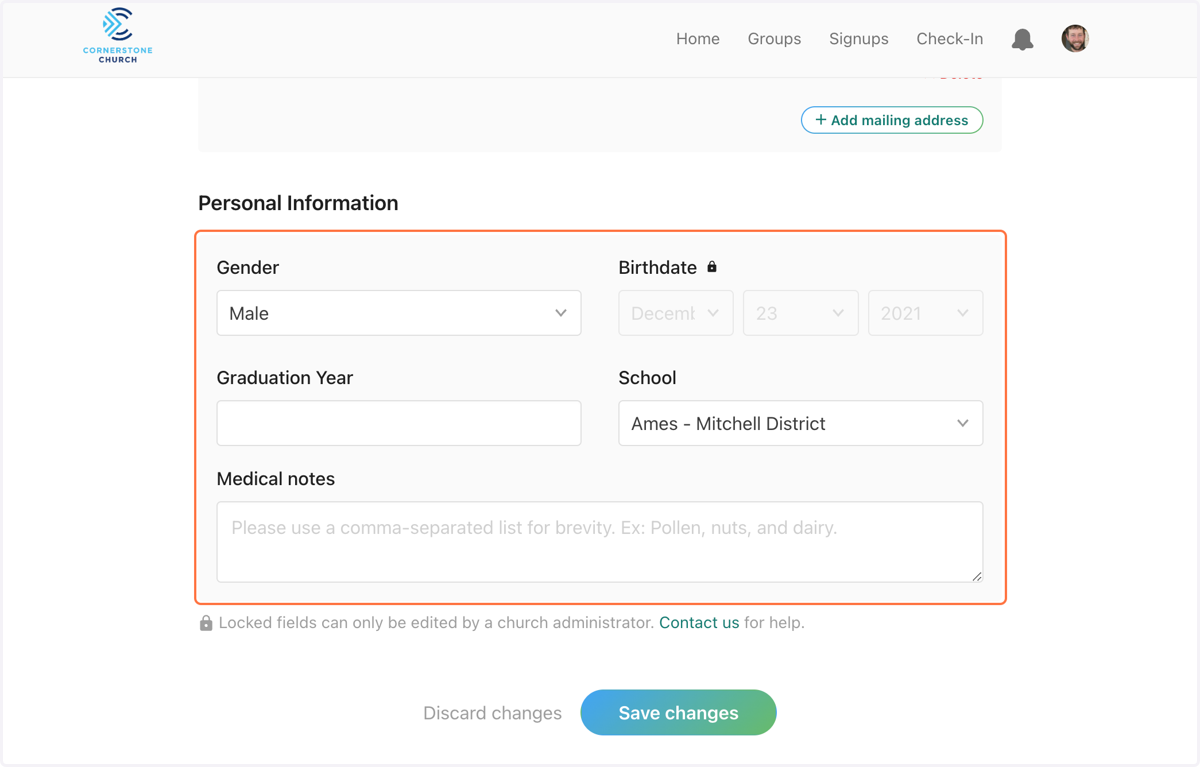
Task: Click into the Medical notes text area
Action: (600, 542)
